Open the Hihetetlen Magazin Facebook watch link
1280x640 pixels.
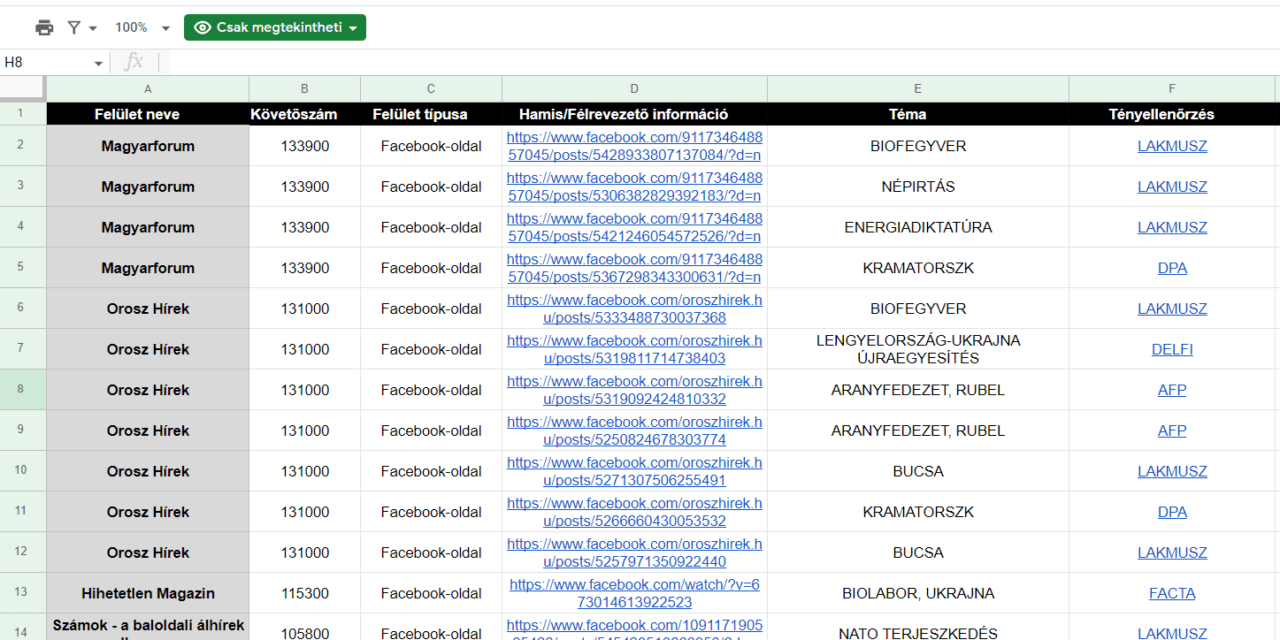pos(634,593)
